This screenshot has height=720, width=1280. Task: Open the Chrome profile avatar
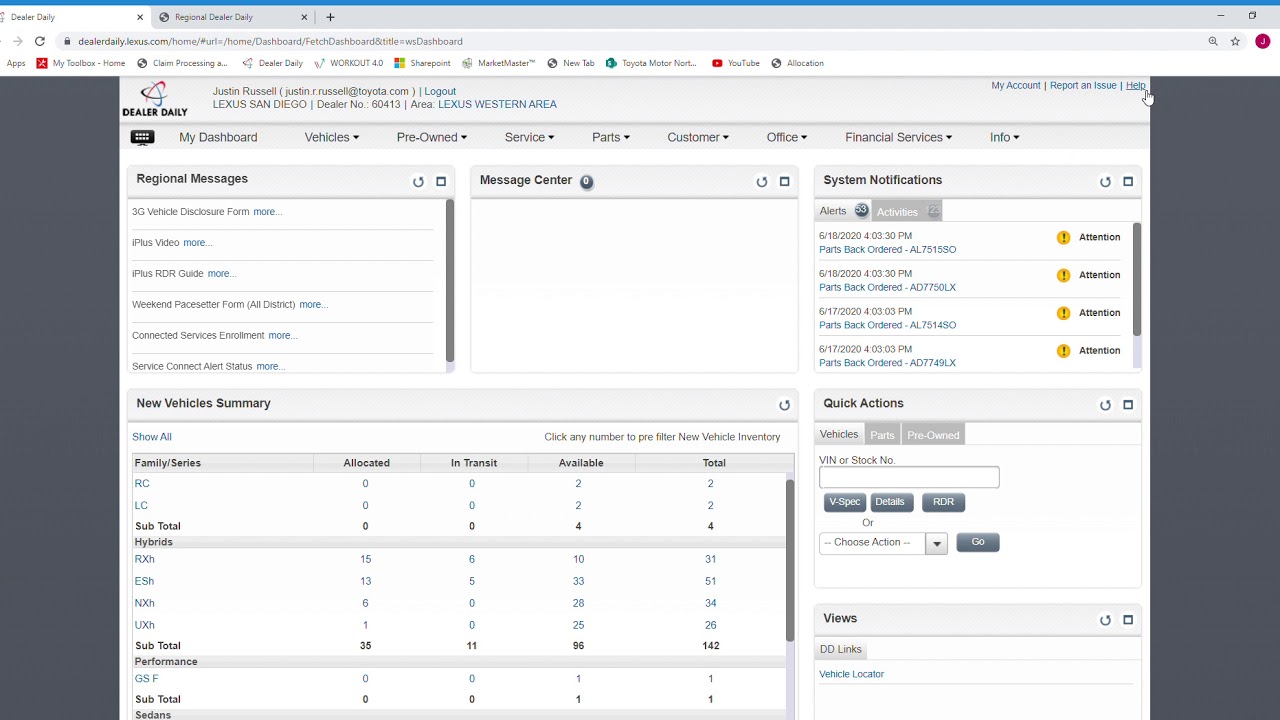tap(1263, 41)
